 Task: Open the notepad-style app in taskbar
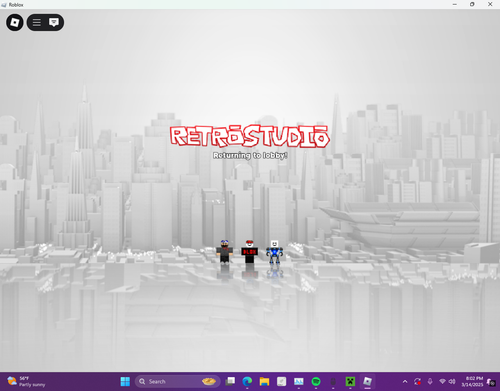[x=282, y=381]
